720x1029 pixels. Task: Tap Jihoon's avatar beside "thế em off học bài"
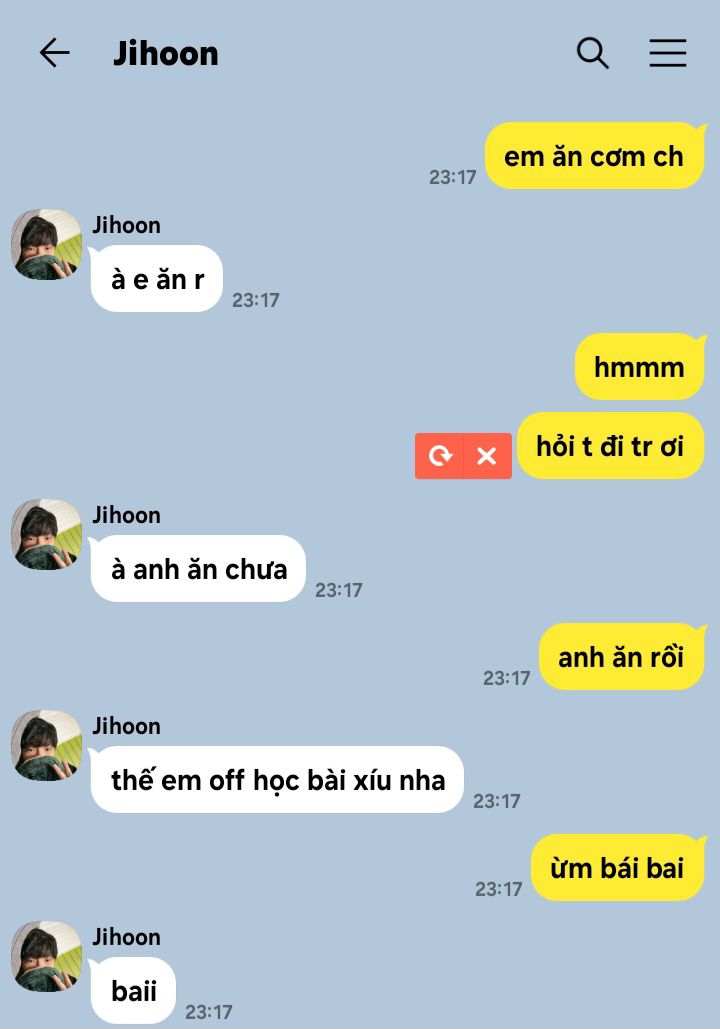point(47,745)
